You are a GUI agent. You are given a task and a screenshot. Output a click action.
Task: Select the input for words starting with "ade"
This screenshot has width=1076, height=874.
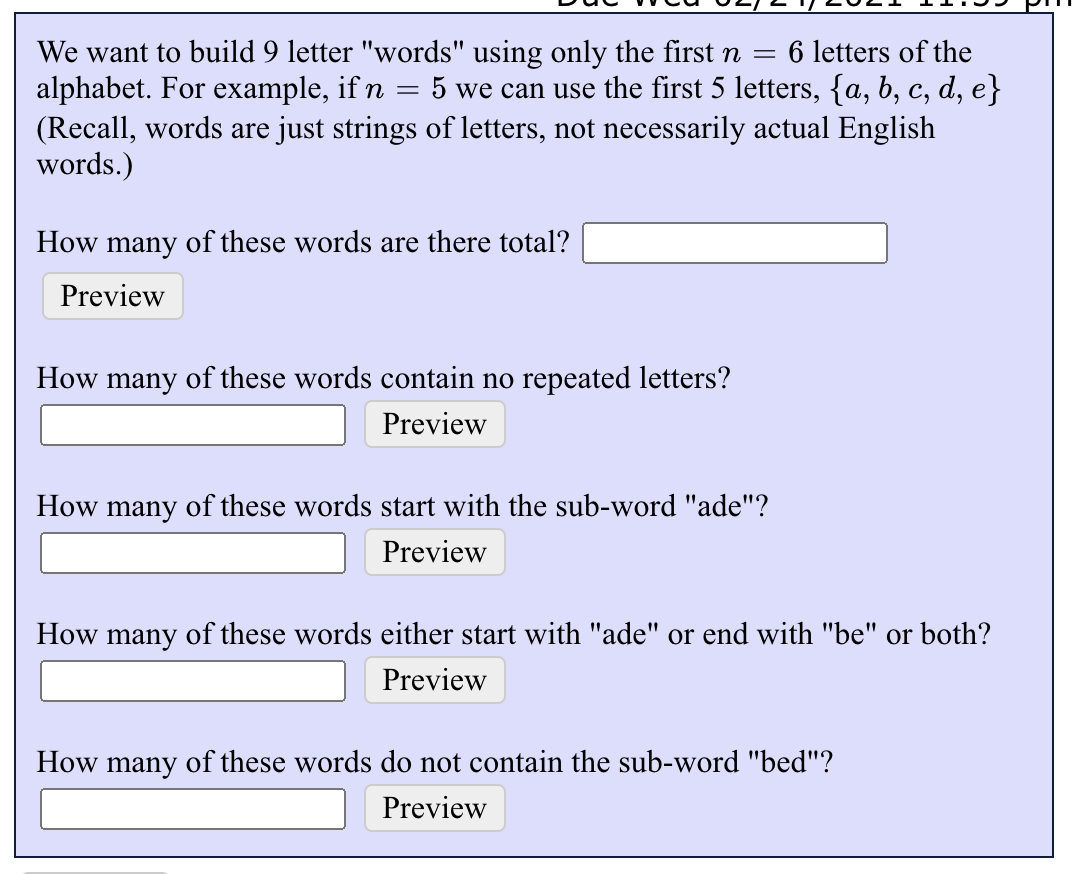[x=193, y=553]
